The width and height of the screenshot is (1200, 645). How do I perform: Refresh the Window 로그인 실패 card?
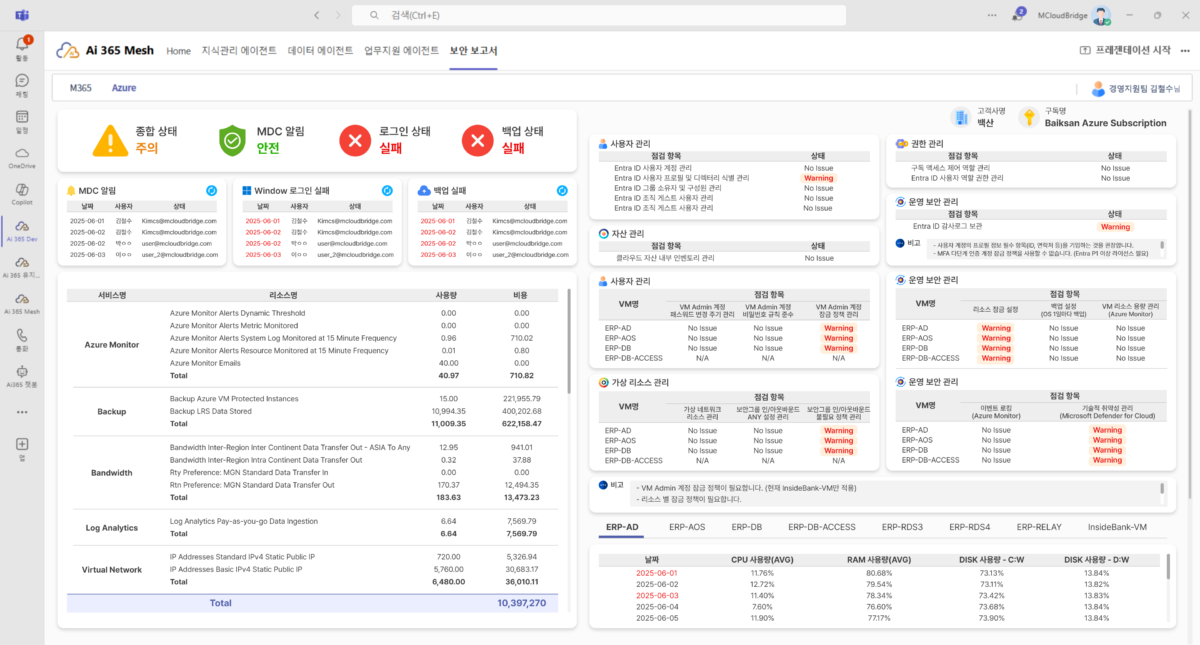coord(387,190)
